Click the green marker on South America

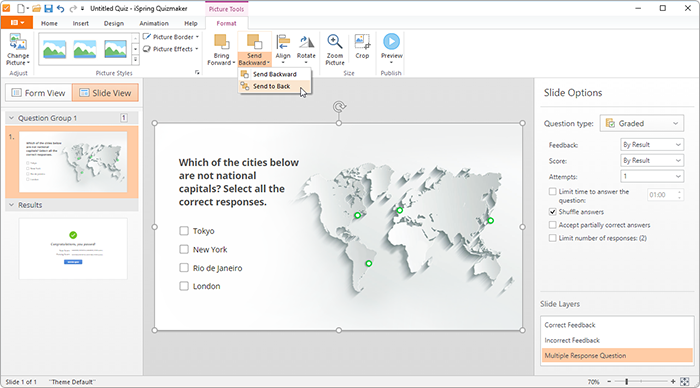click(369, 263)
